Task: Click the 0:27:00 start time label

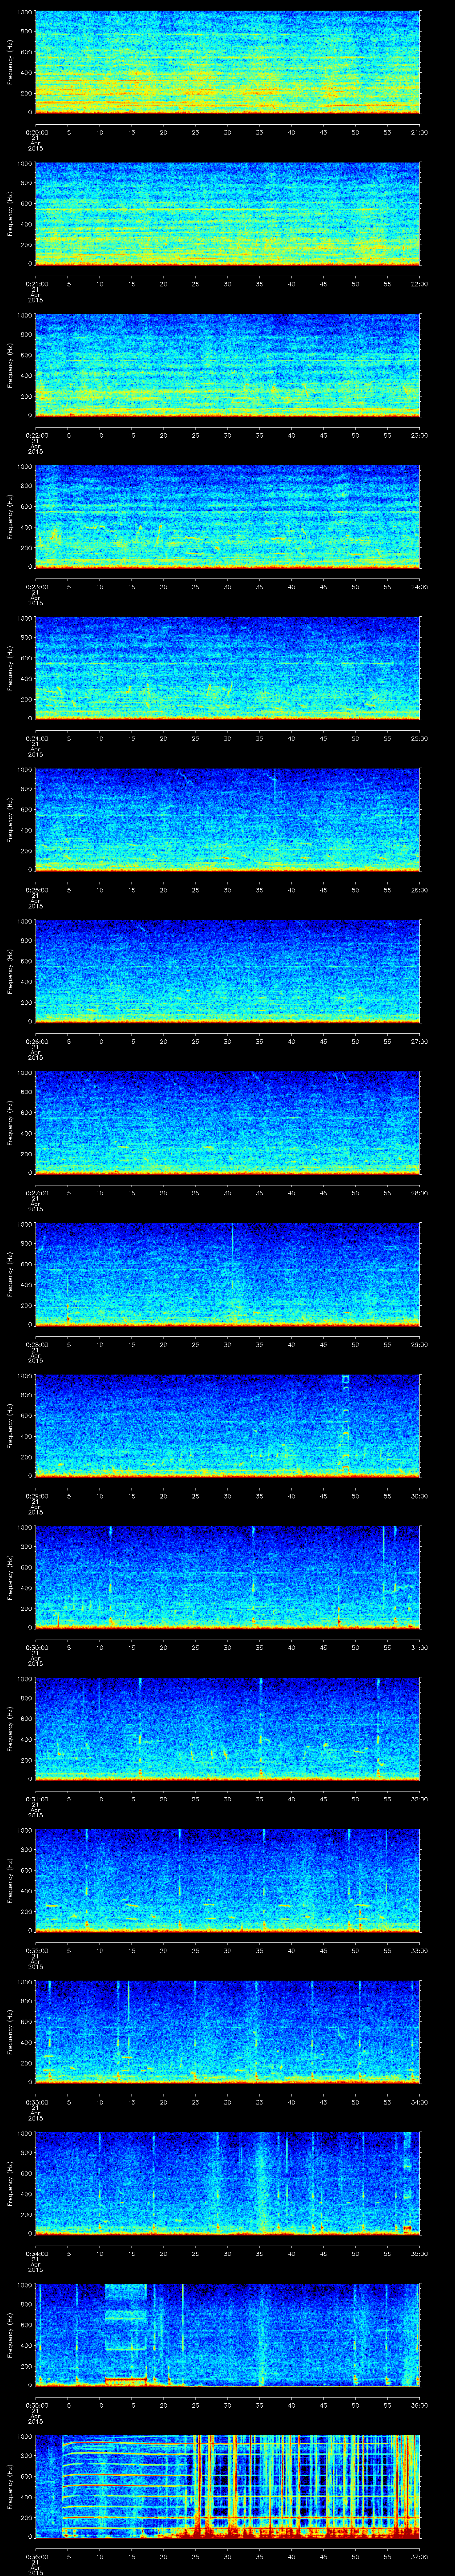Action: (36, 1192)
